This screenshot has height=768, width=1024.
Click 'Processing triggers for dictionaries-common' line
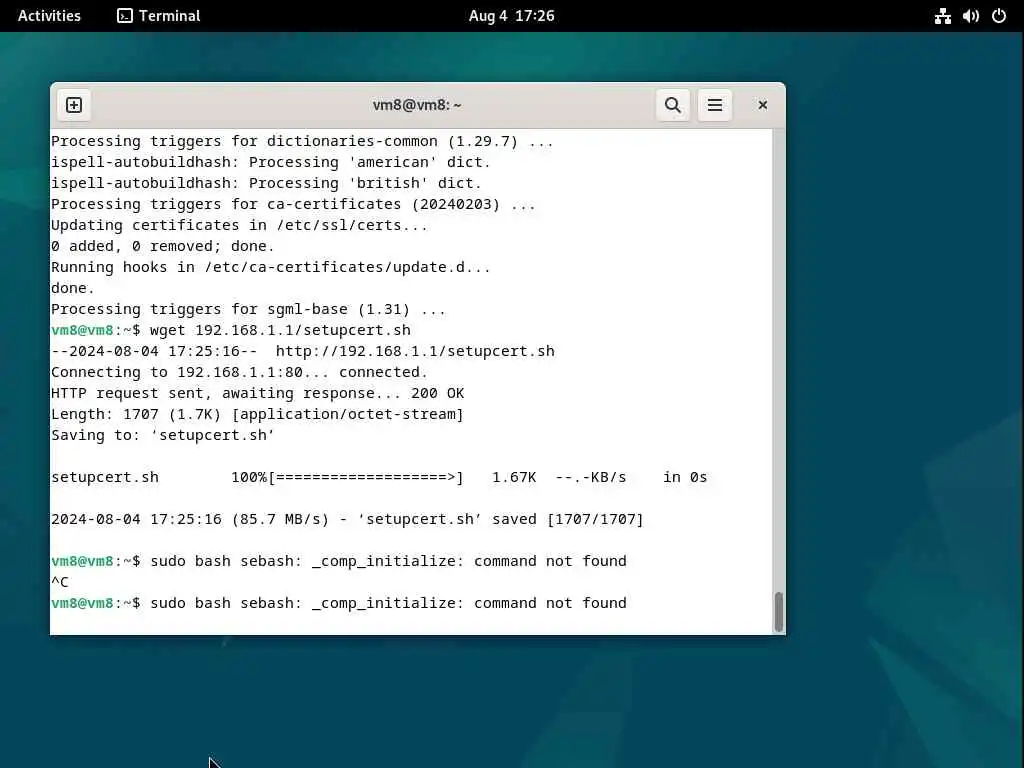click(x=302, y=141)
